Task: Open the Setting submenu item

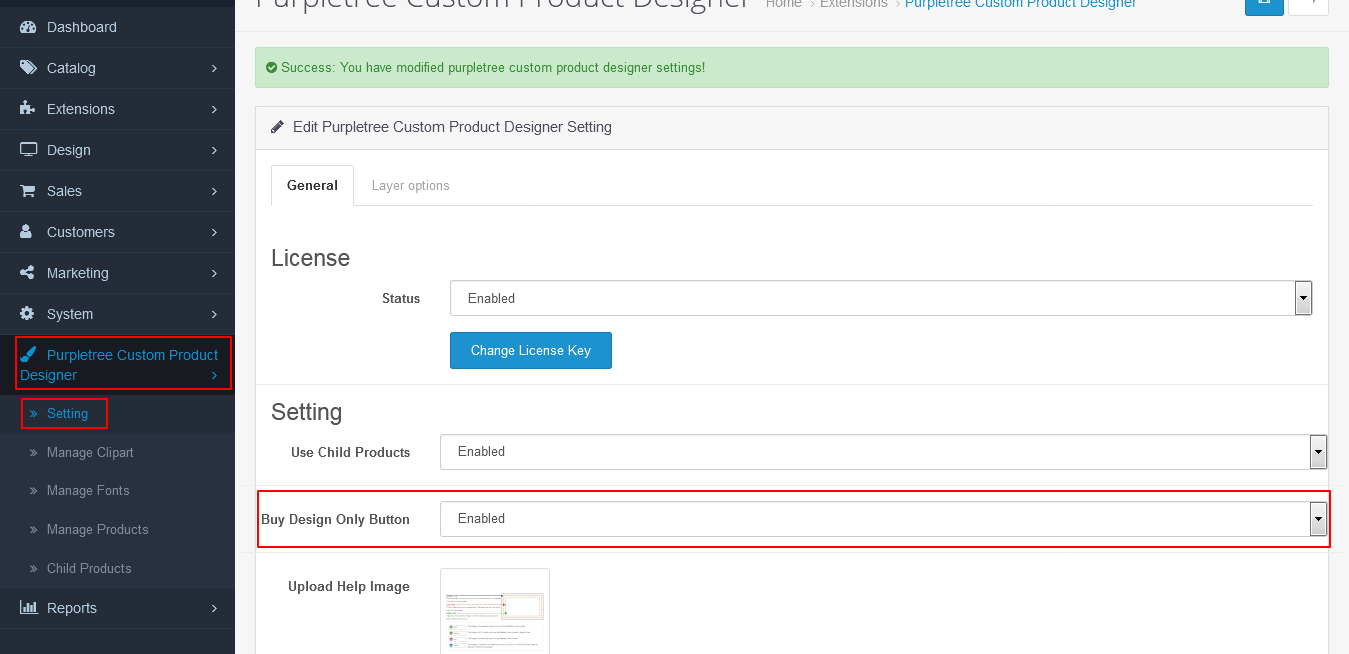Action: click(x=67, y=413)
